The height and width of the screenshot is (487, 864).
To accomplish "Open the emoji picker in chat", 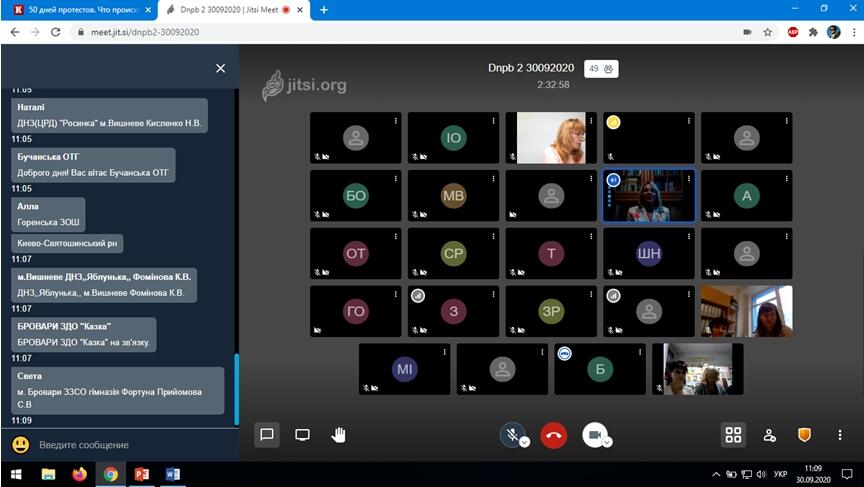I will [x=20, y=444].
